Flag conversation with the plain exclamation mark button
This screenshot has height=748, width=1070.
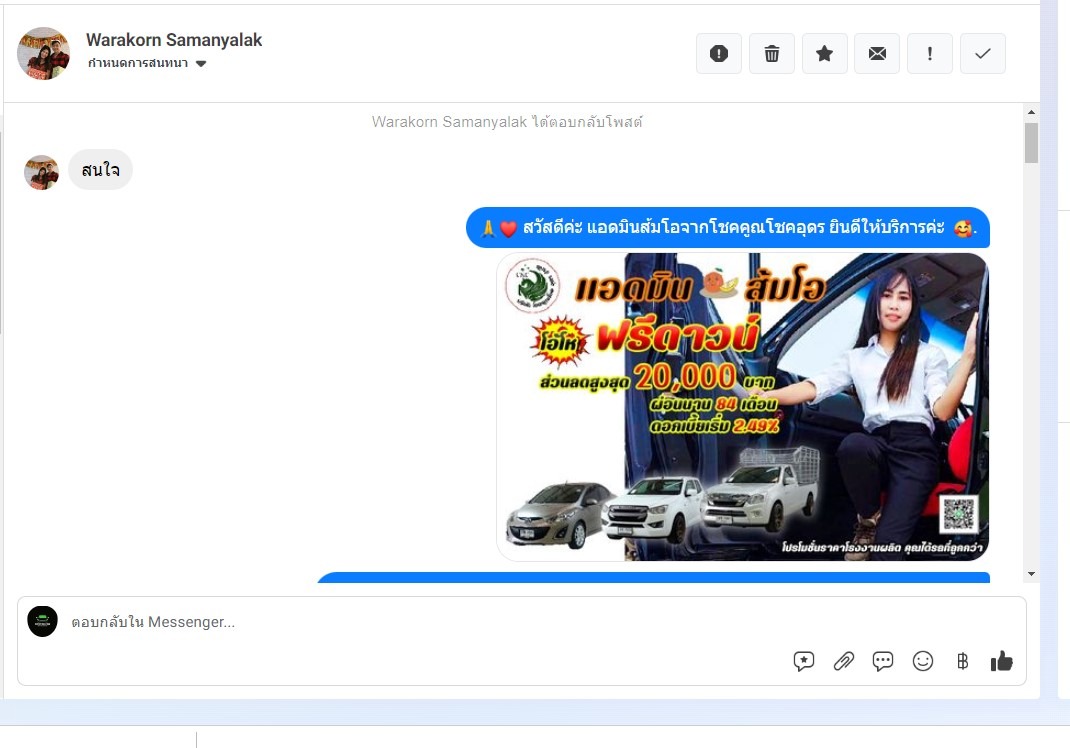coord(930,54)
